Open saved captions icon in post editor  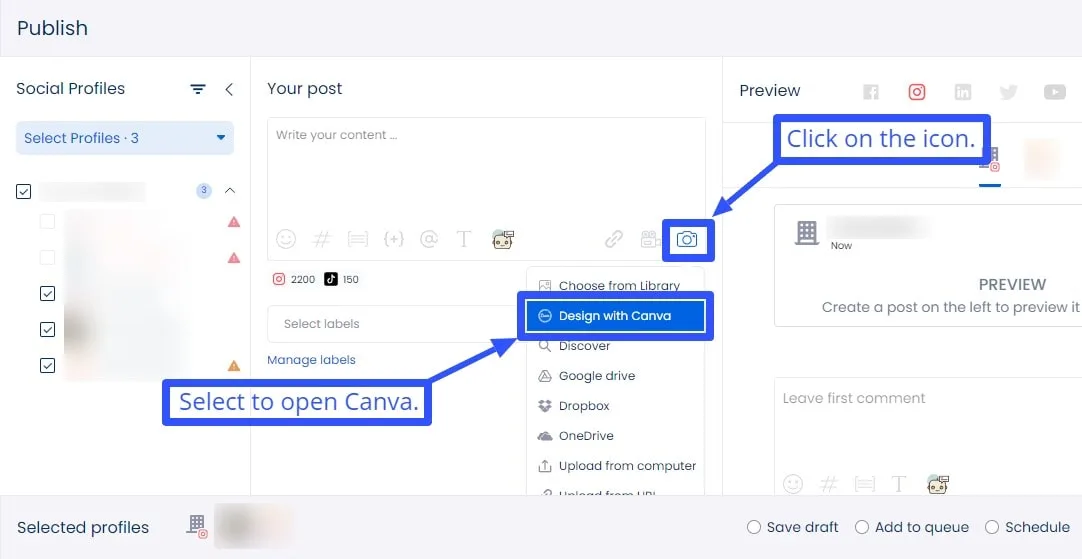(x=357, y=239)
